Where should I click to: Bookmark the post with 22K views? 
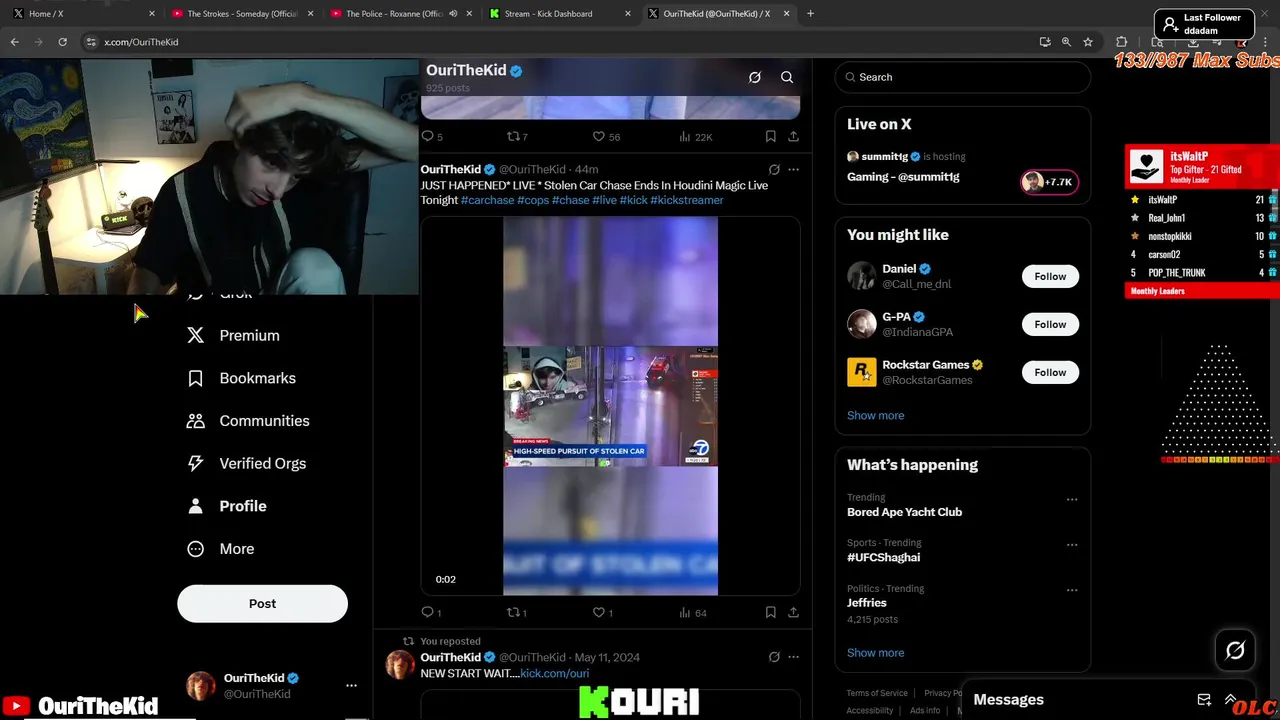point(770,136)
